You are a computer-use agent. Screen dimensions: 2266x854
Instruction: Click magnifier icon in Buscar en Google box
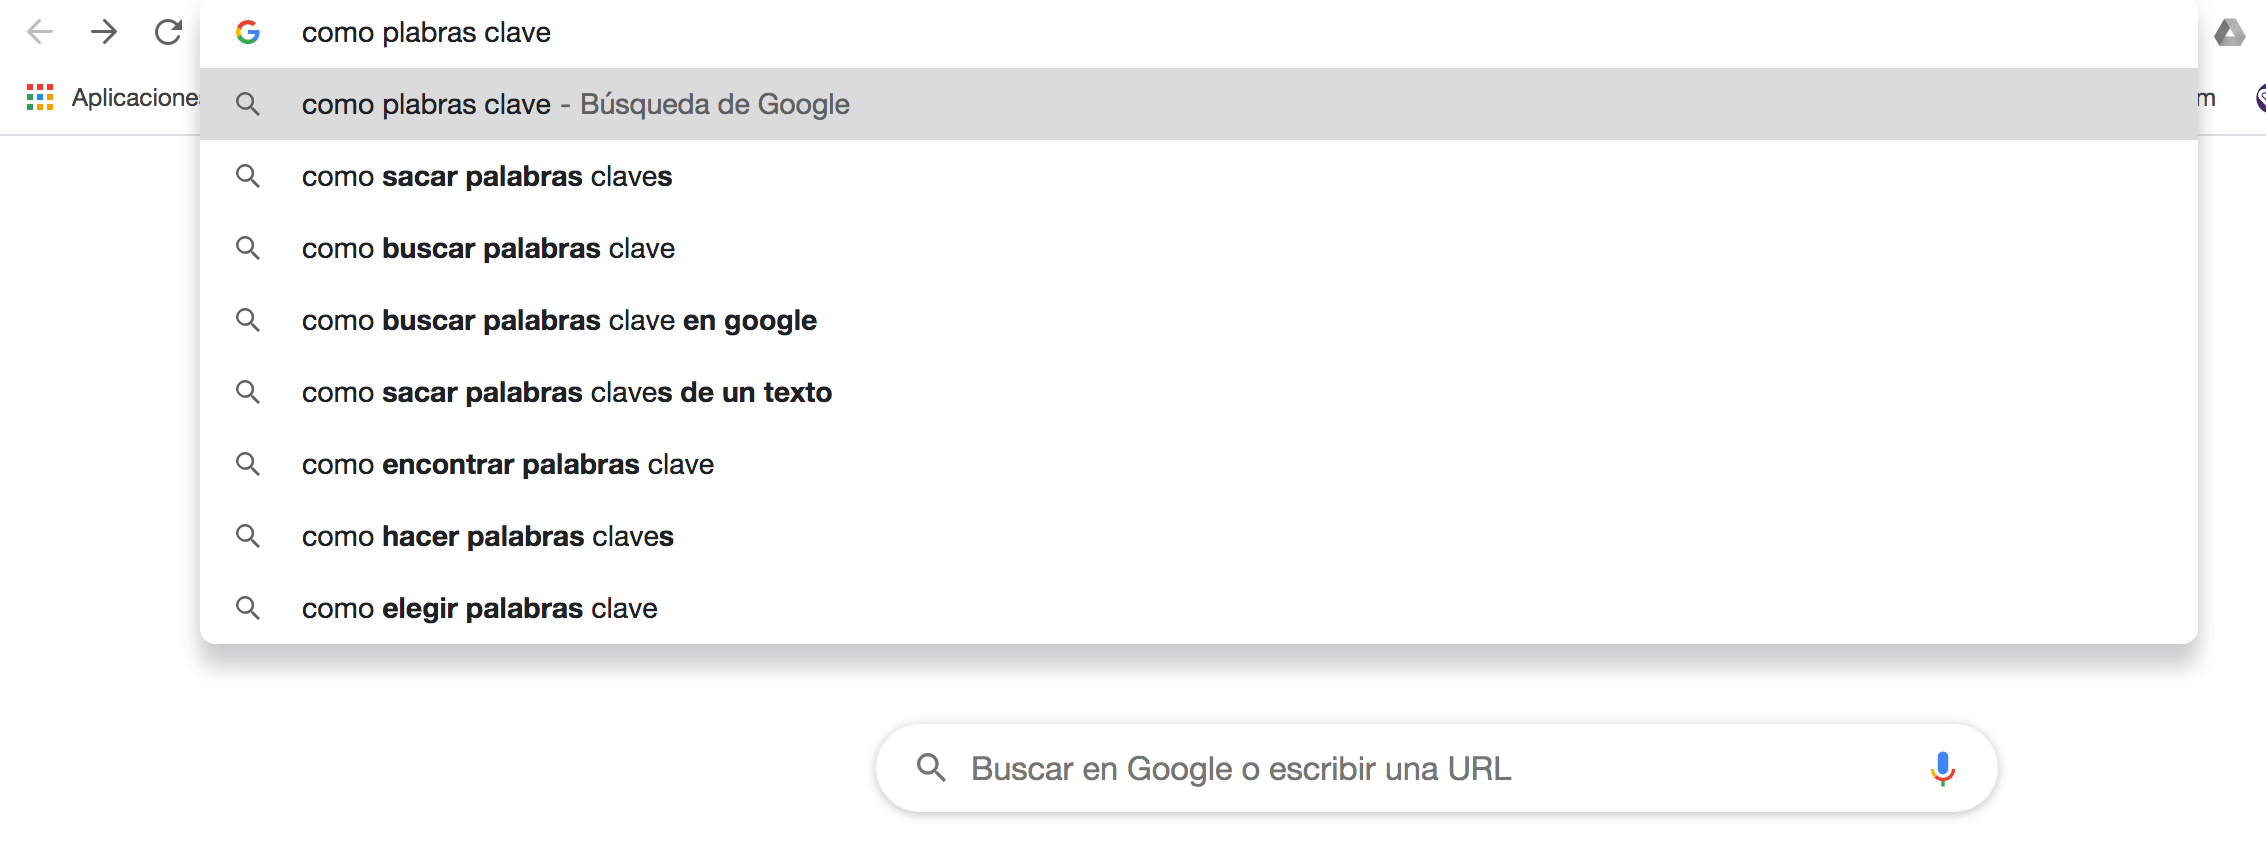coord(931,768)
